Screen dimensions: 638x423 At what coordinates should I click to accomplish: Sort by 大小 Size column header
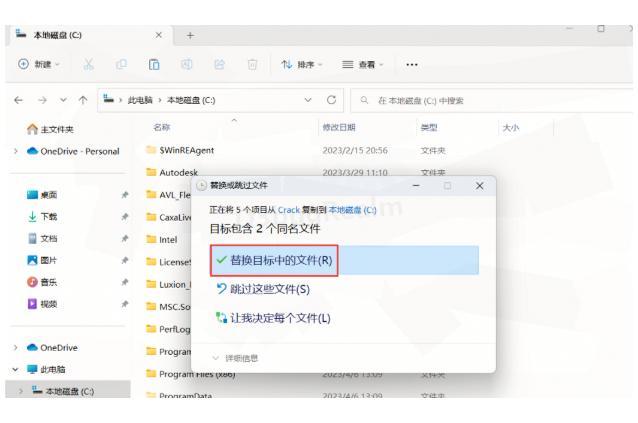[511, 128]
